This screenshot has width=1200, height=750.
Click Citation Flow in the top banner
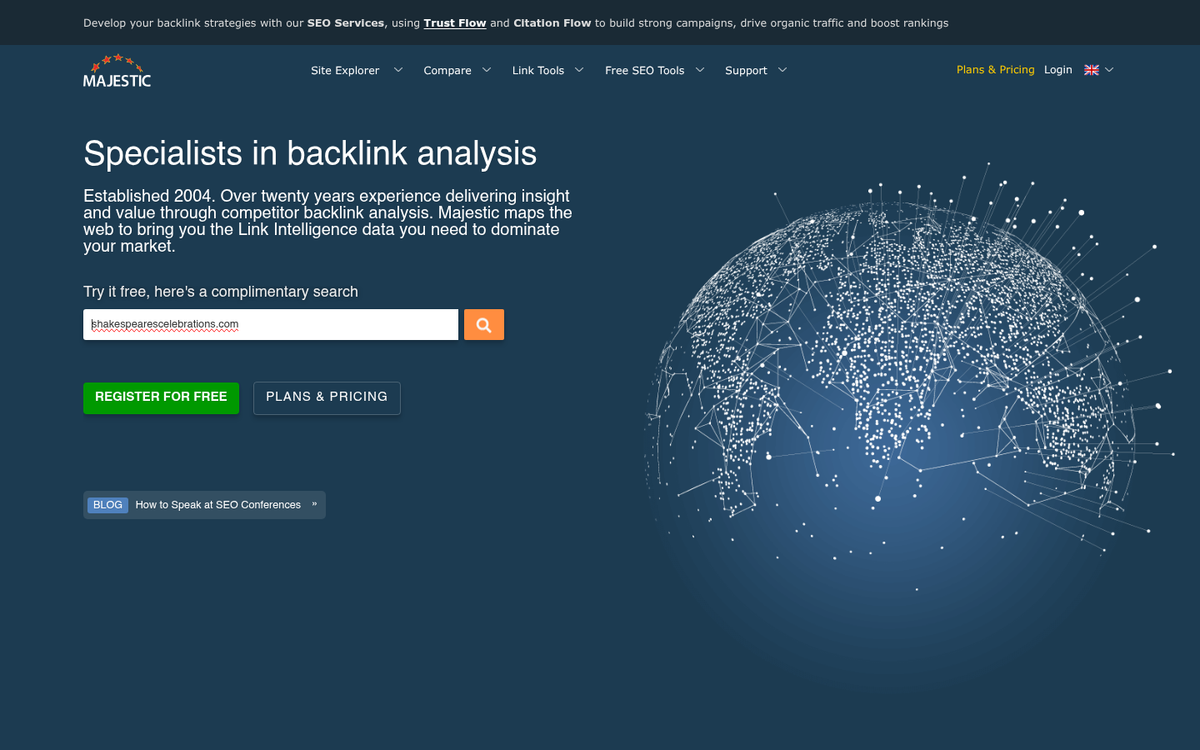(x=552, y=23)
